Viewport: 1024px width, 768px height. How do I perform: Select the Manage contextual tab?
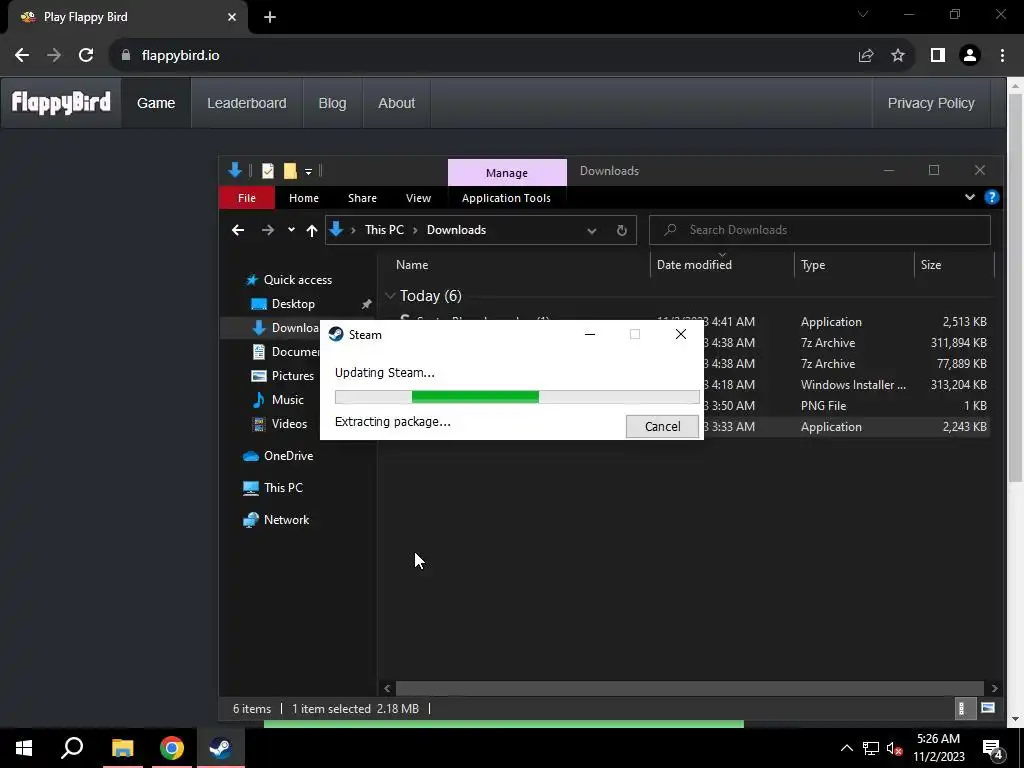pos(507,172)
